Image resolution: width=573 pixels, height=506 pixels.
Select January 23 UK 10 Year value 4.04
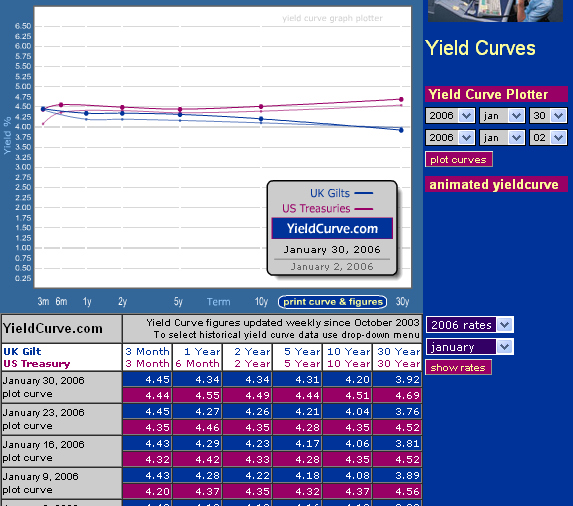[347, 411]
